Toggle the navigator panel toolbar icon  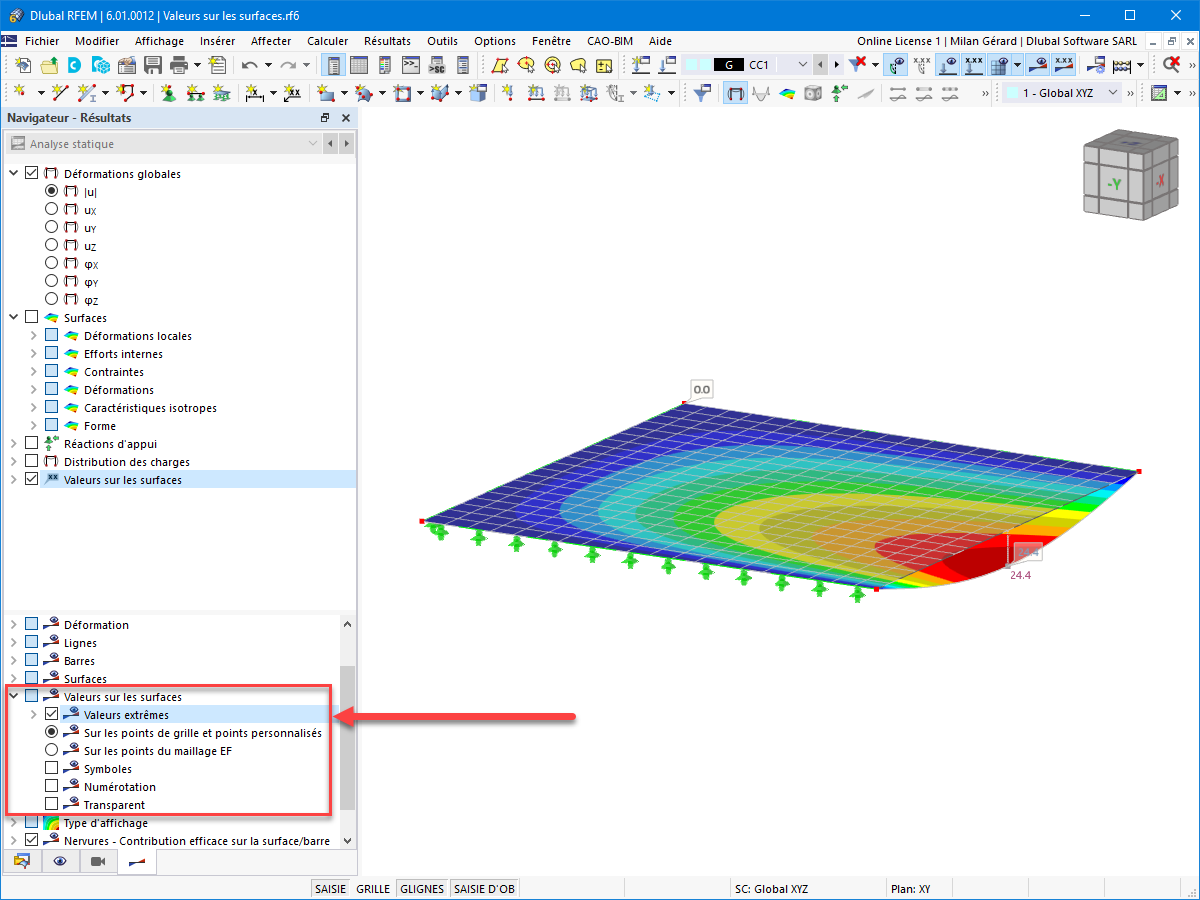click(332, 65)
